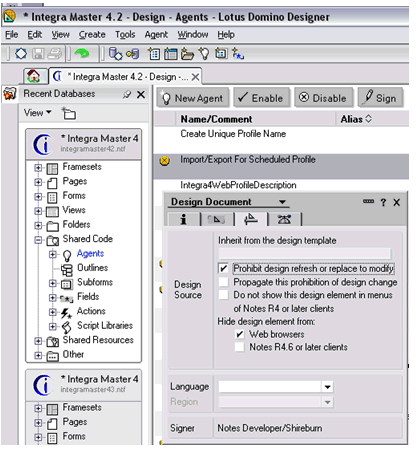The width and height of the screenshot is (416, 450).
Task: Click the lightbulb agent toolbar icon
Action: click(x=204, y=54)
